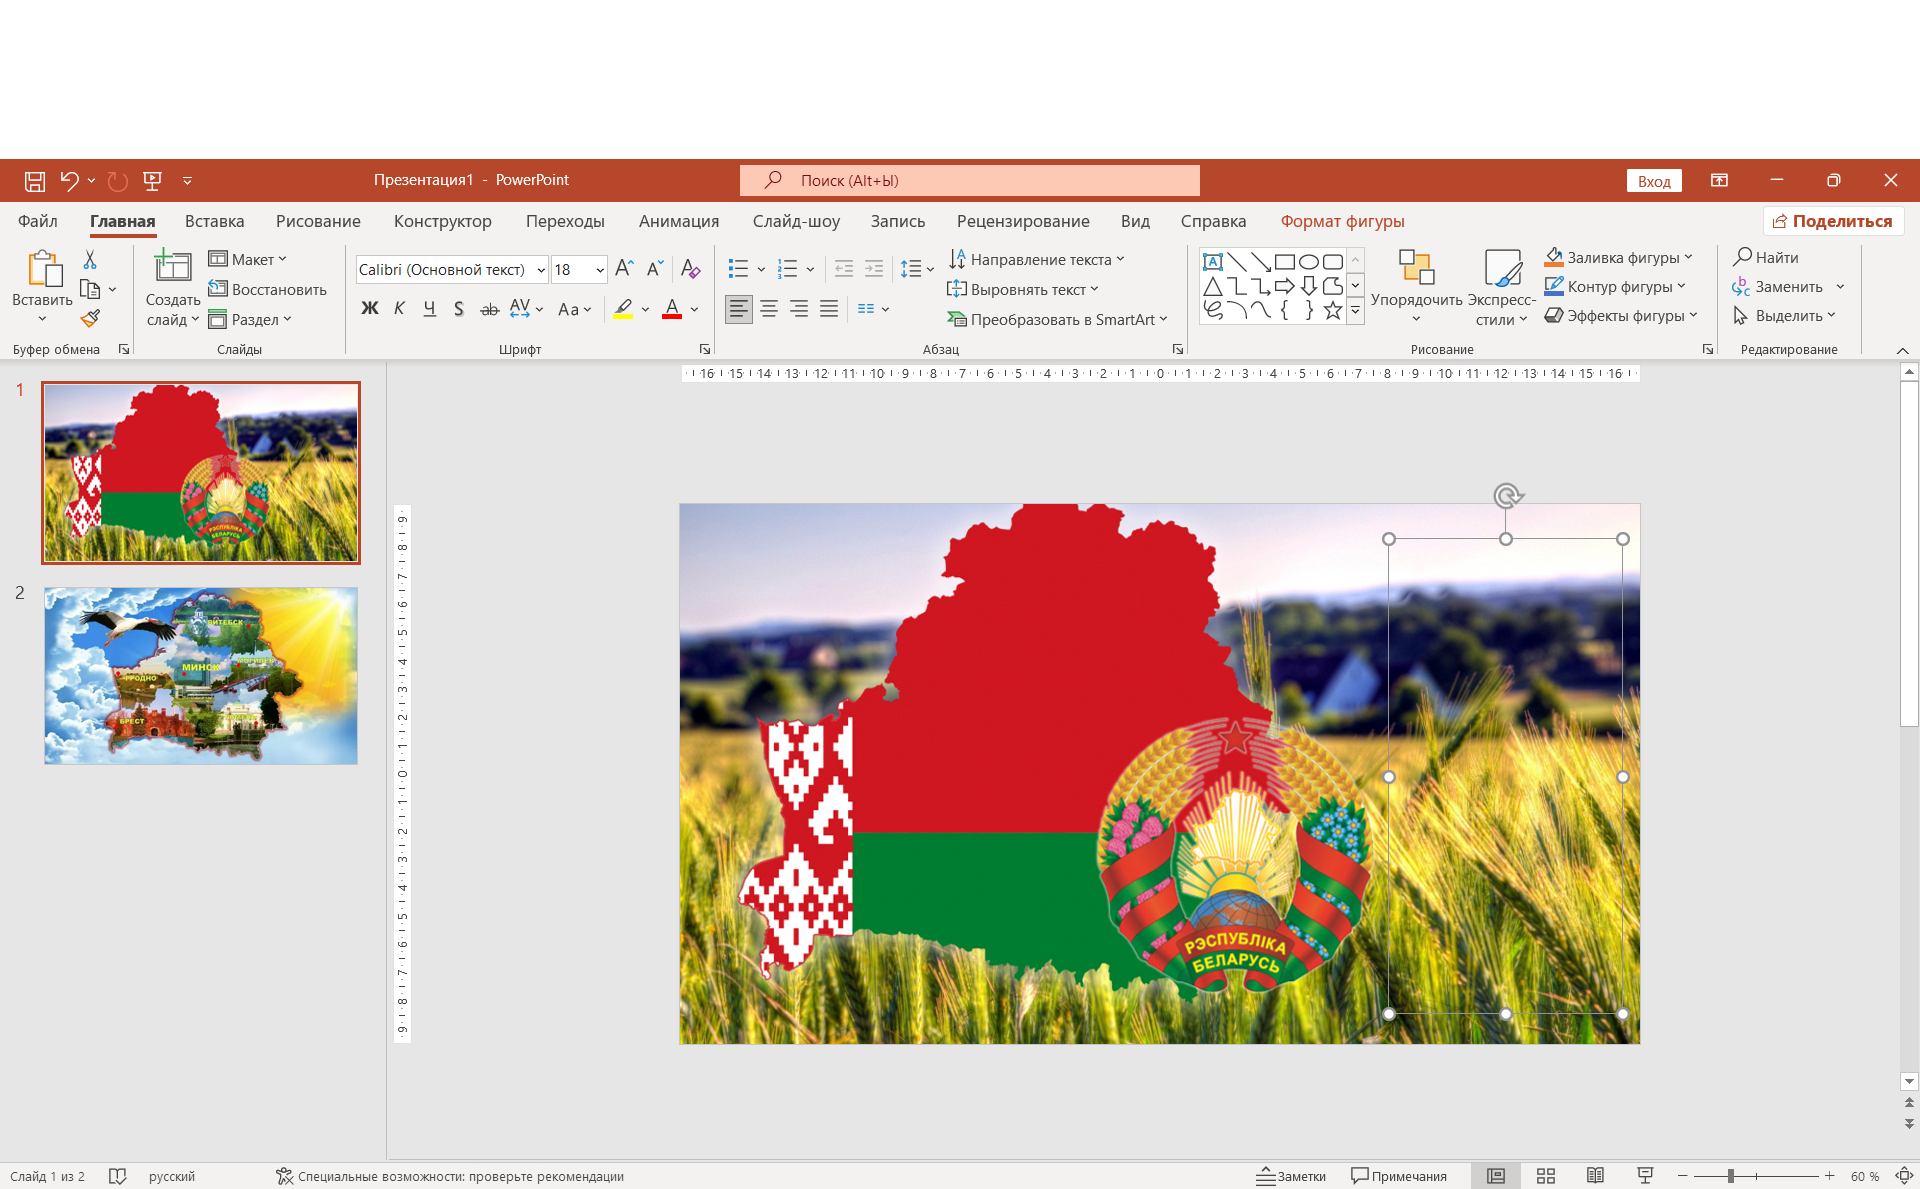This screenshot has width=1920, height=1189.
Task: Expand the Раздел section dropdown
Action: (250, 319)
